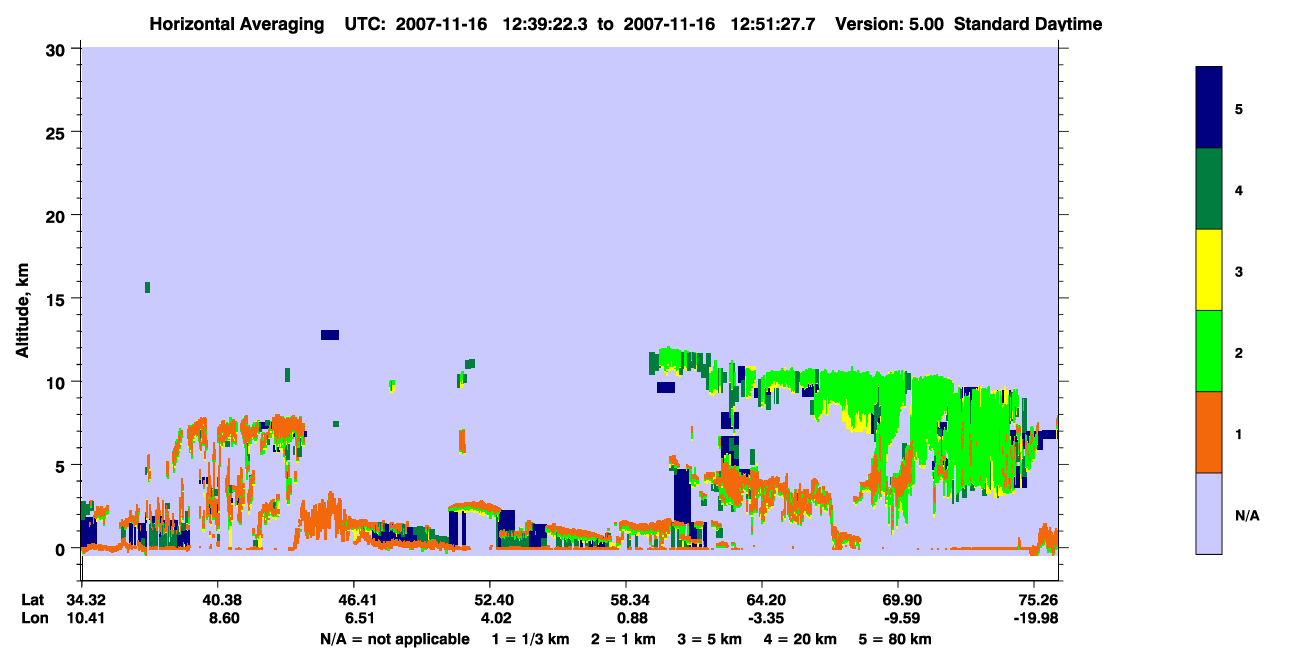Click the isolated dark blue block near 13 km

tap(330, 335)
